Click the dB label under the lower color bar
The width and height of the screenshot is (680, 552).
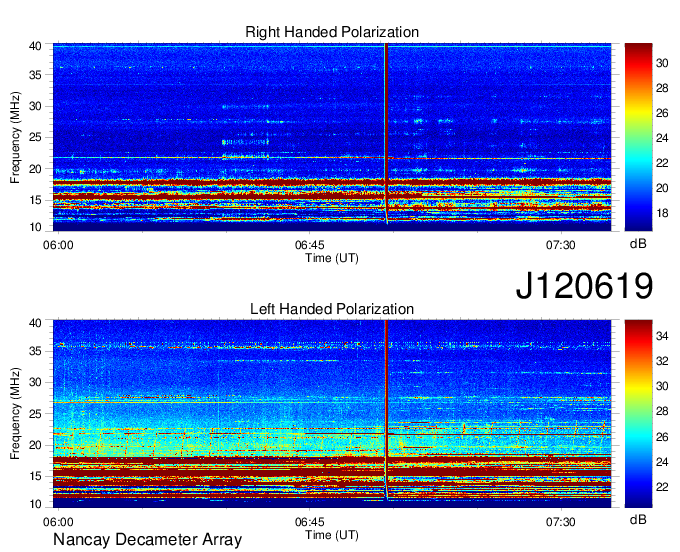pyautogui.click(x=638, y=519)
